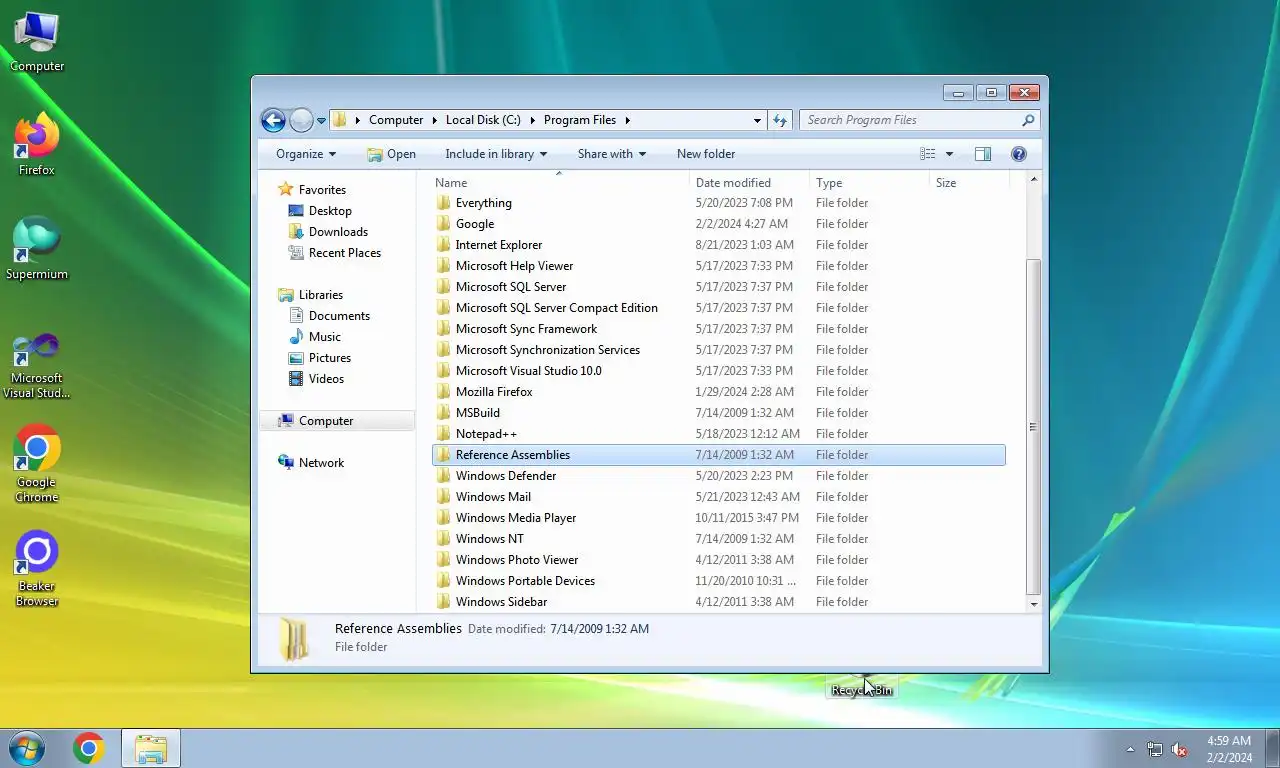Select the Microsoft Help Viewer folder icon
This screenshot has height=768, width=1280.
pos(444,266)
